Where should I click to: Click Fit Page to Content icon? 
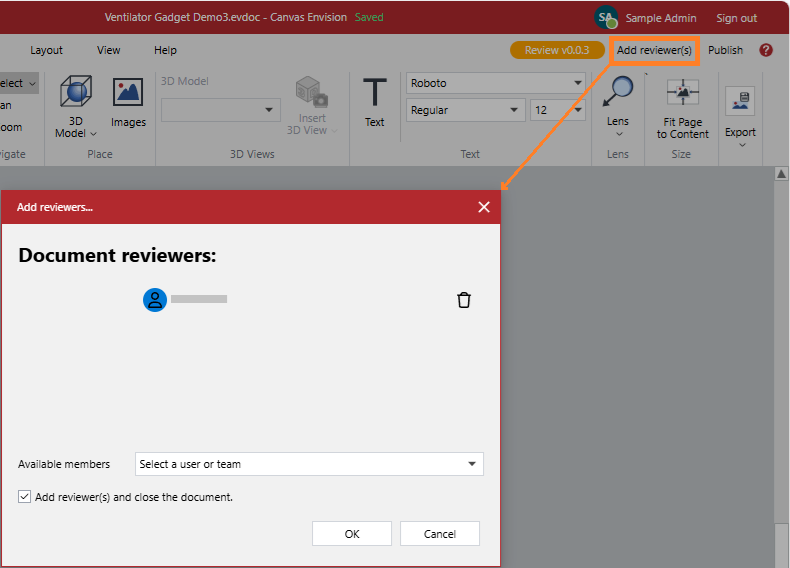(683, 92)
